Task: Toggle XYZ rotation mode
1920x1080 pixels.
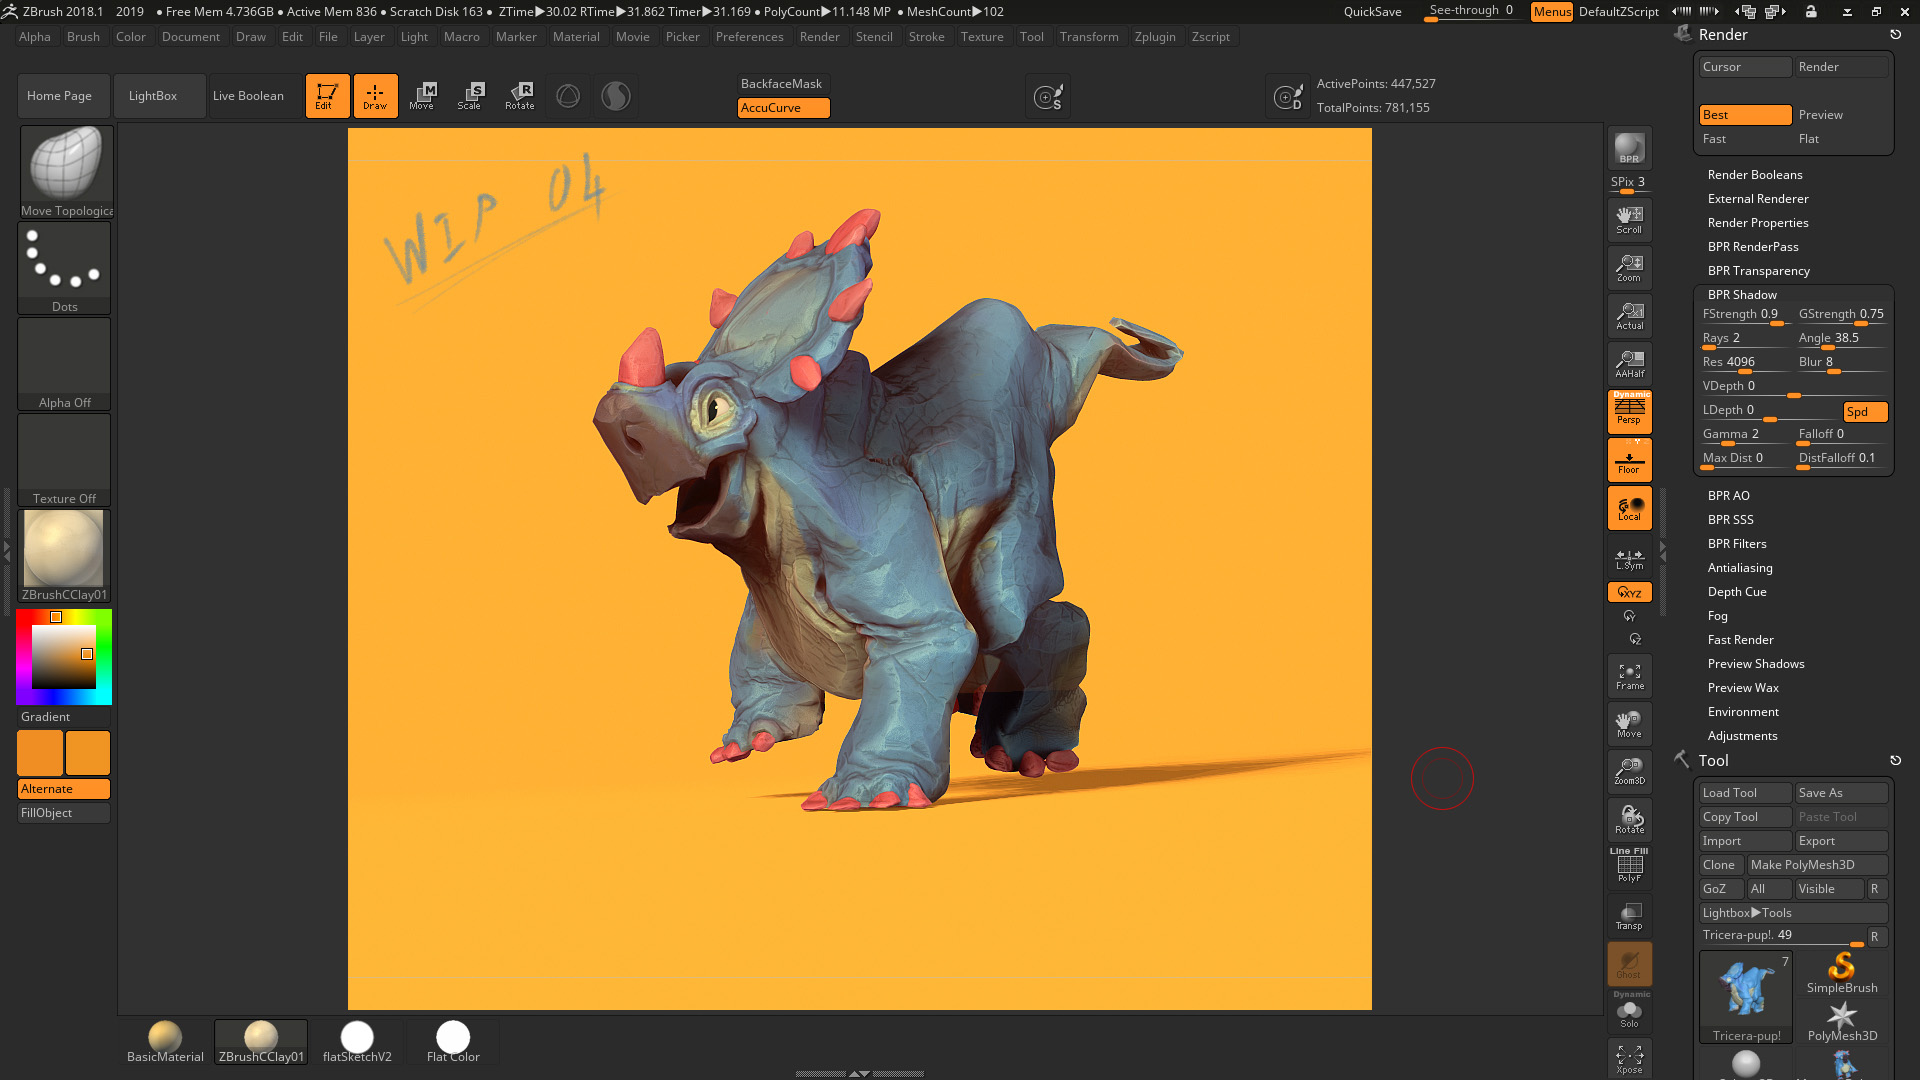Action: click(1629, 592)
